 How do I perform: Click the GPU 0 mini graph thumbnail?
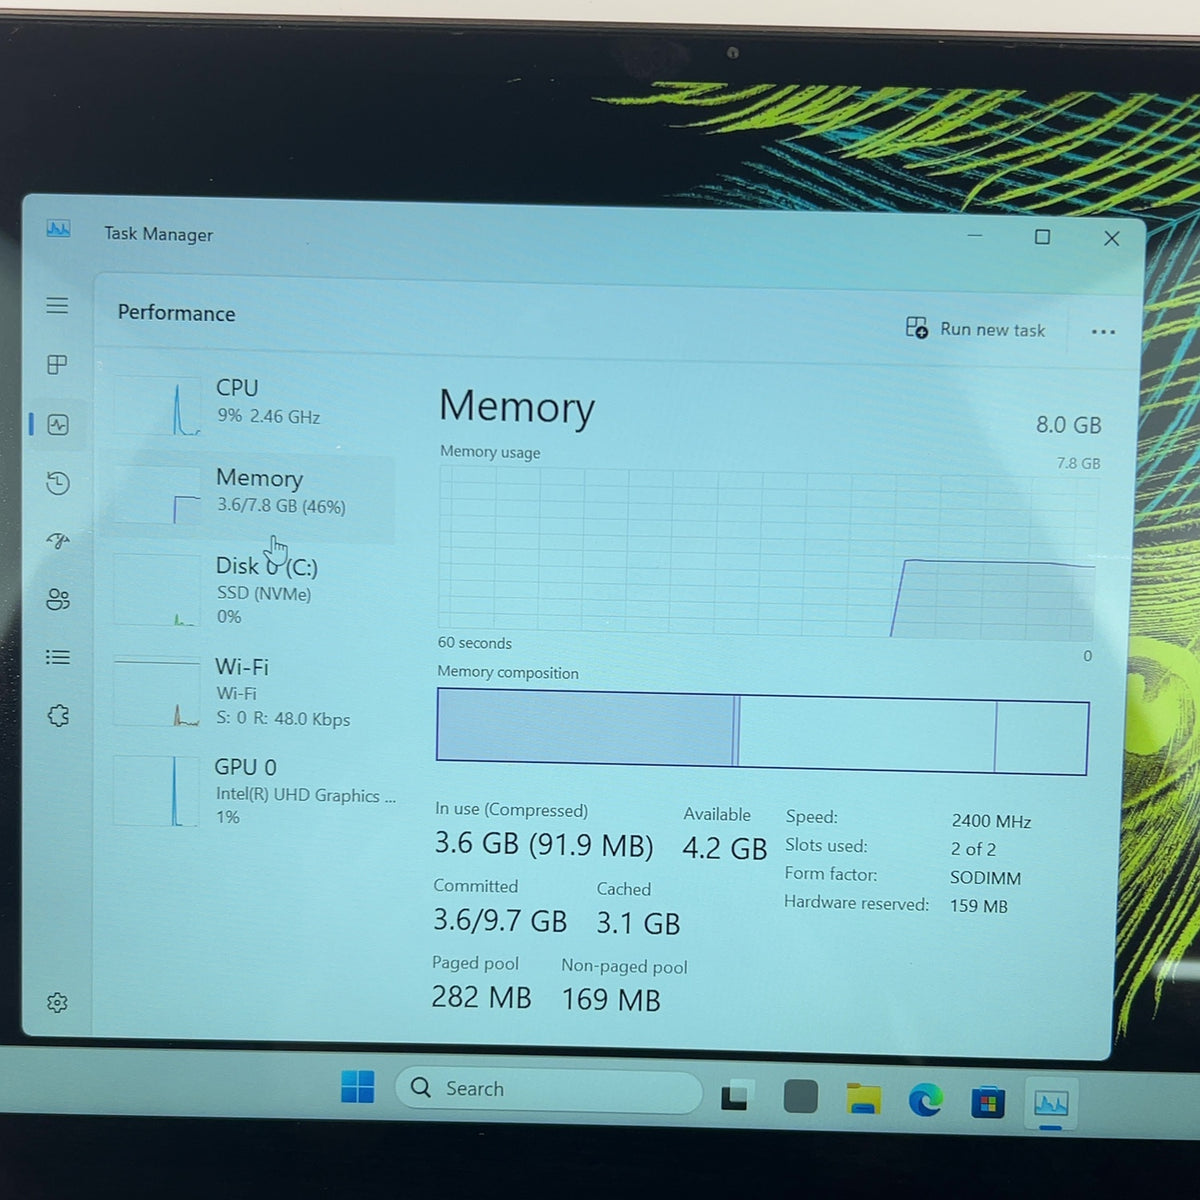tap(155, 791)
